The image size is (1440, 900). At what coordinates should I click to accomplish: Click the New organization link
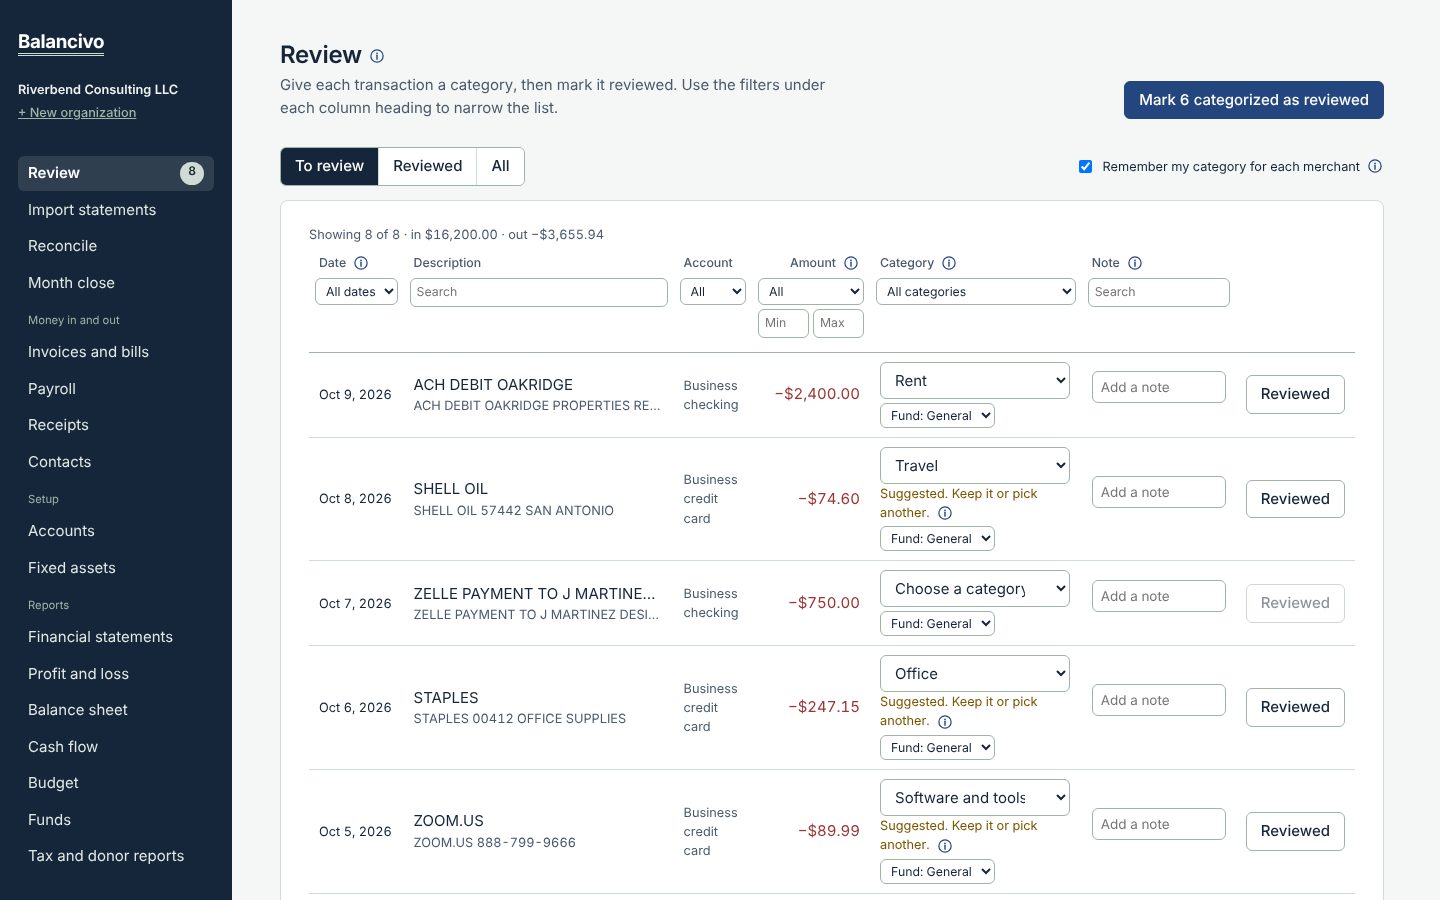(77, 113)
